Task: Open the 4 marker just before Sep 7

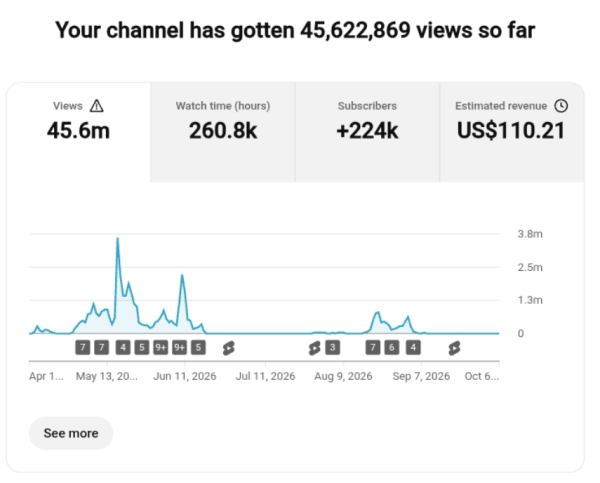Action: 413,348
